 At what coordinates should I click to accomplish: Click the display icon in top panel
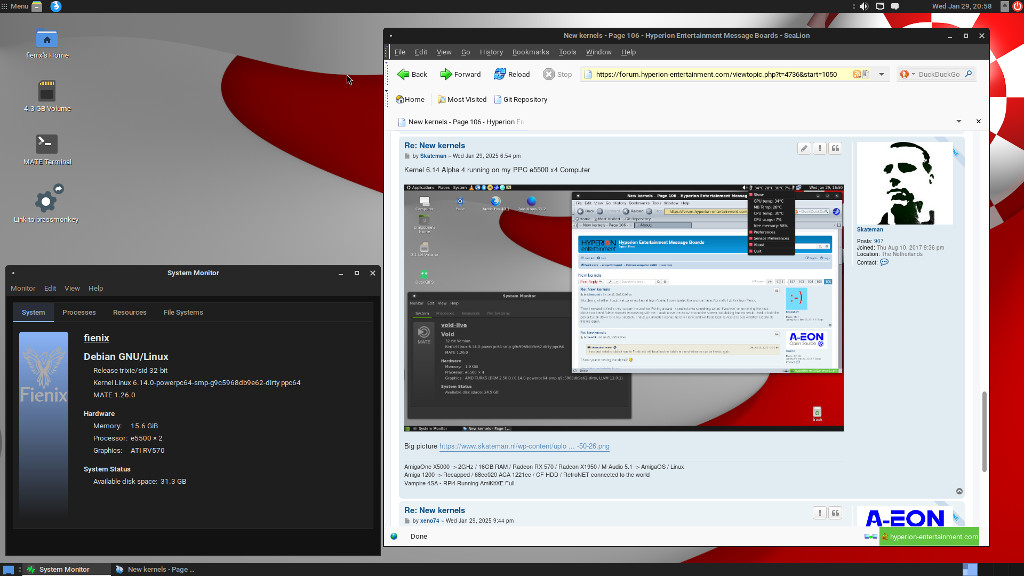point(880,6)
